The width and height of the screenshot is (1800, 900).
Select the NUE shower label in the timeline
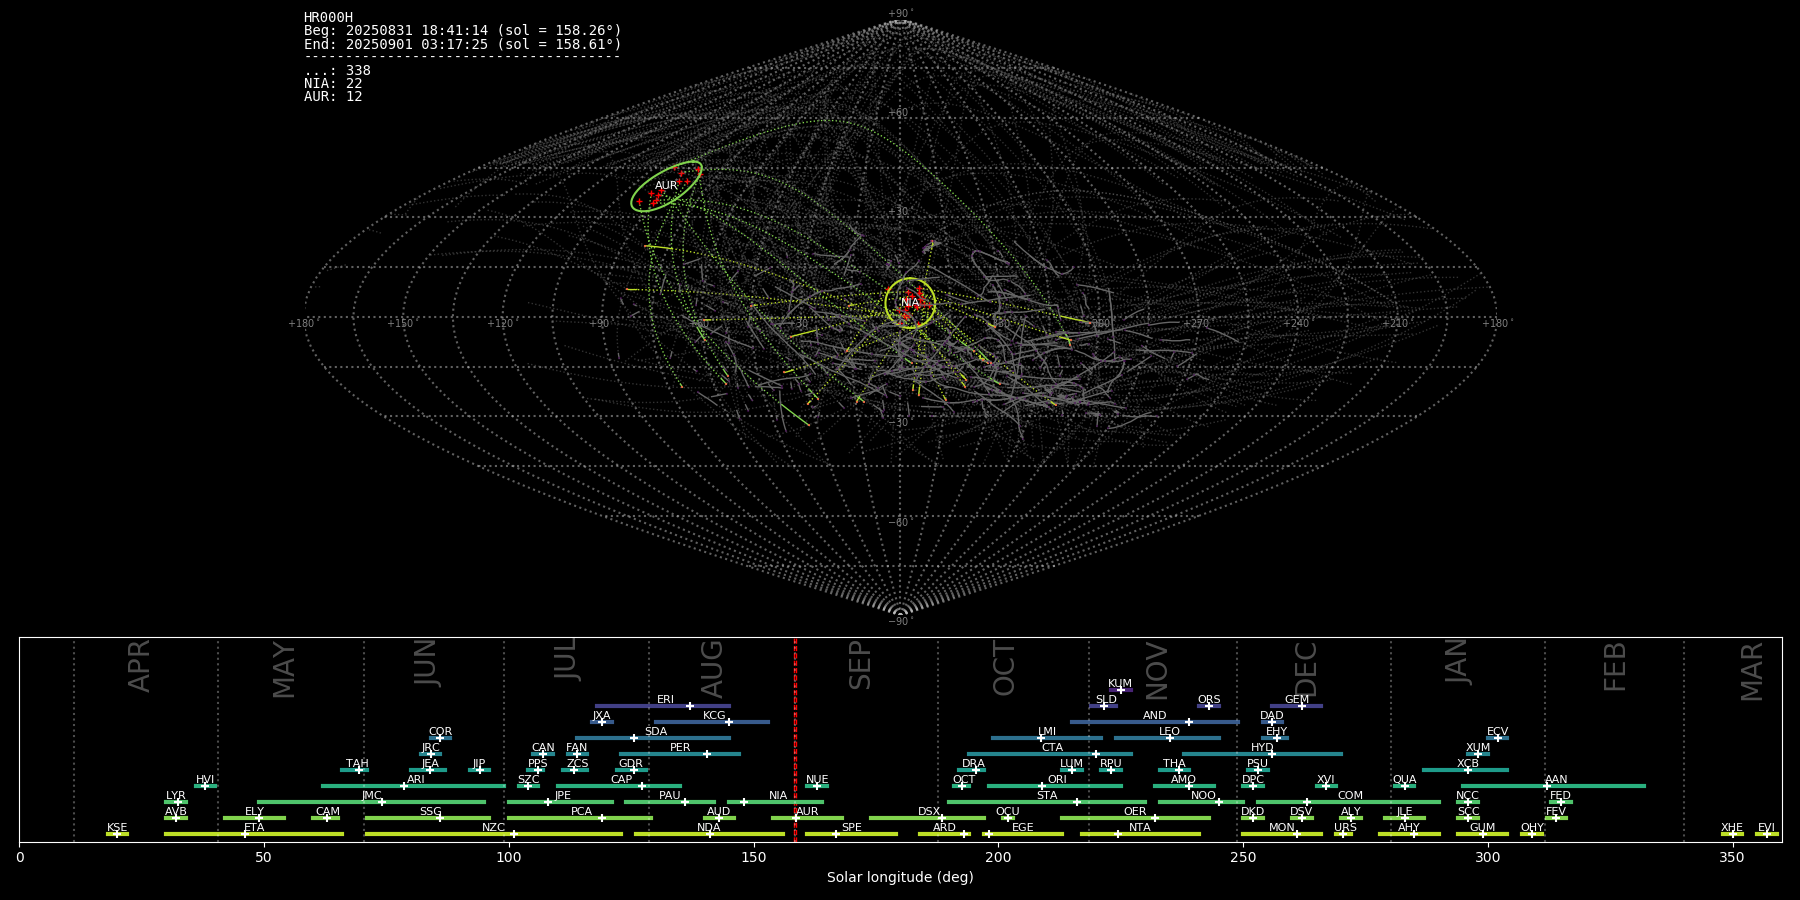tap(817, 780)
